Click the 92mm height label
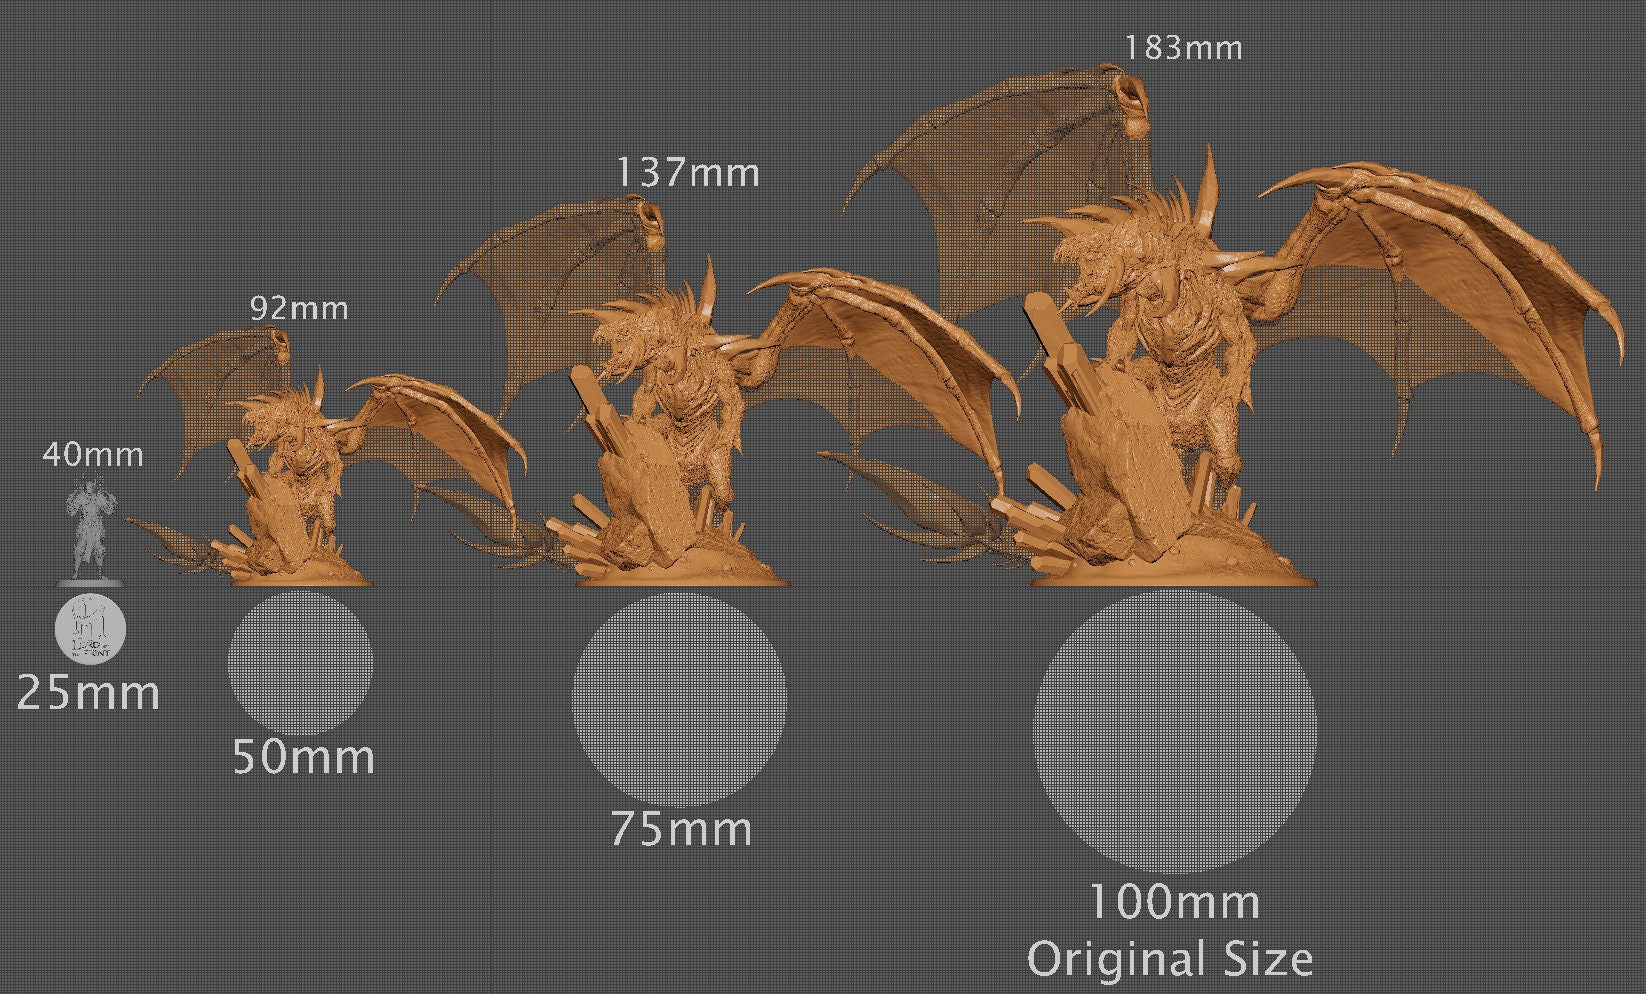 [x=299, y=308]
